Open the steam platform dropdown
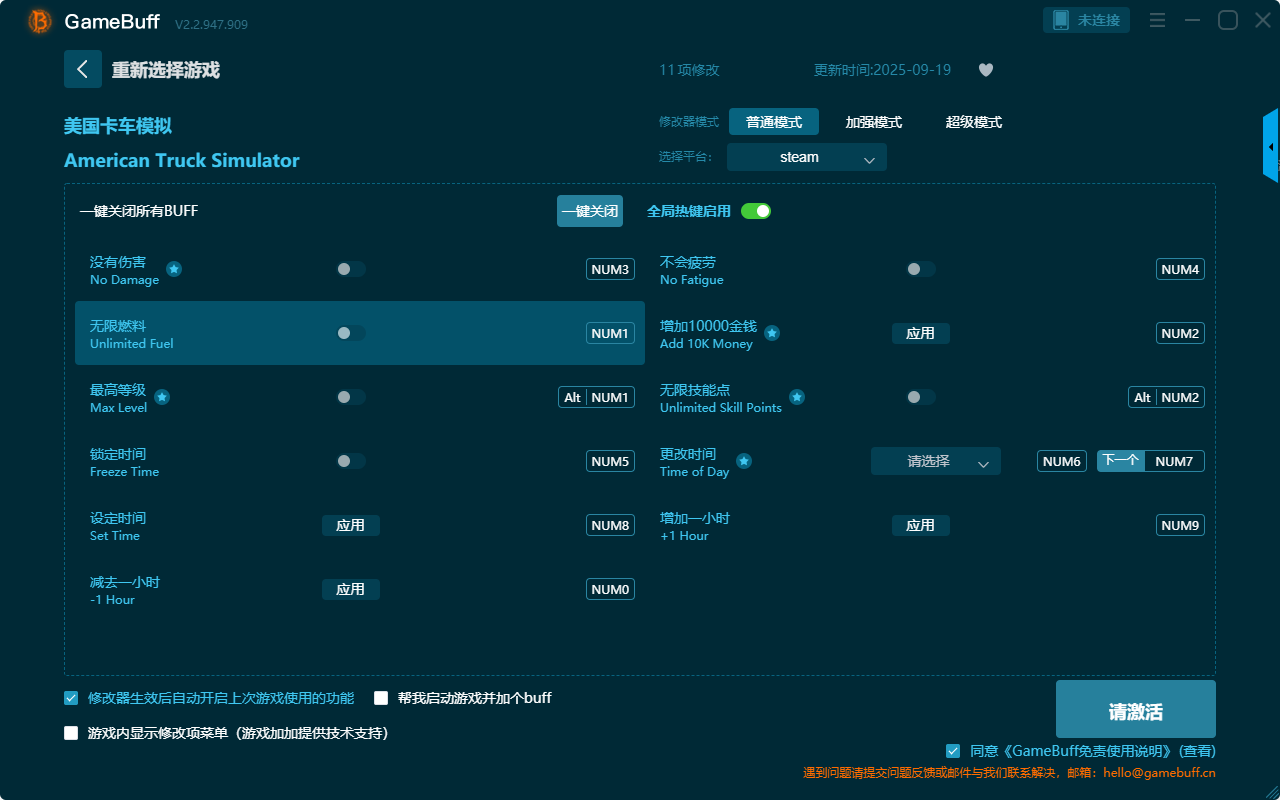1280x800 pixels. click(x=807, y=157)
